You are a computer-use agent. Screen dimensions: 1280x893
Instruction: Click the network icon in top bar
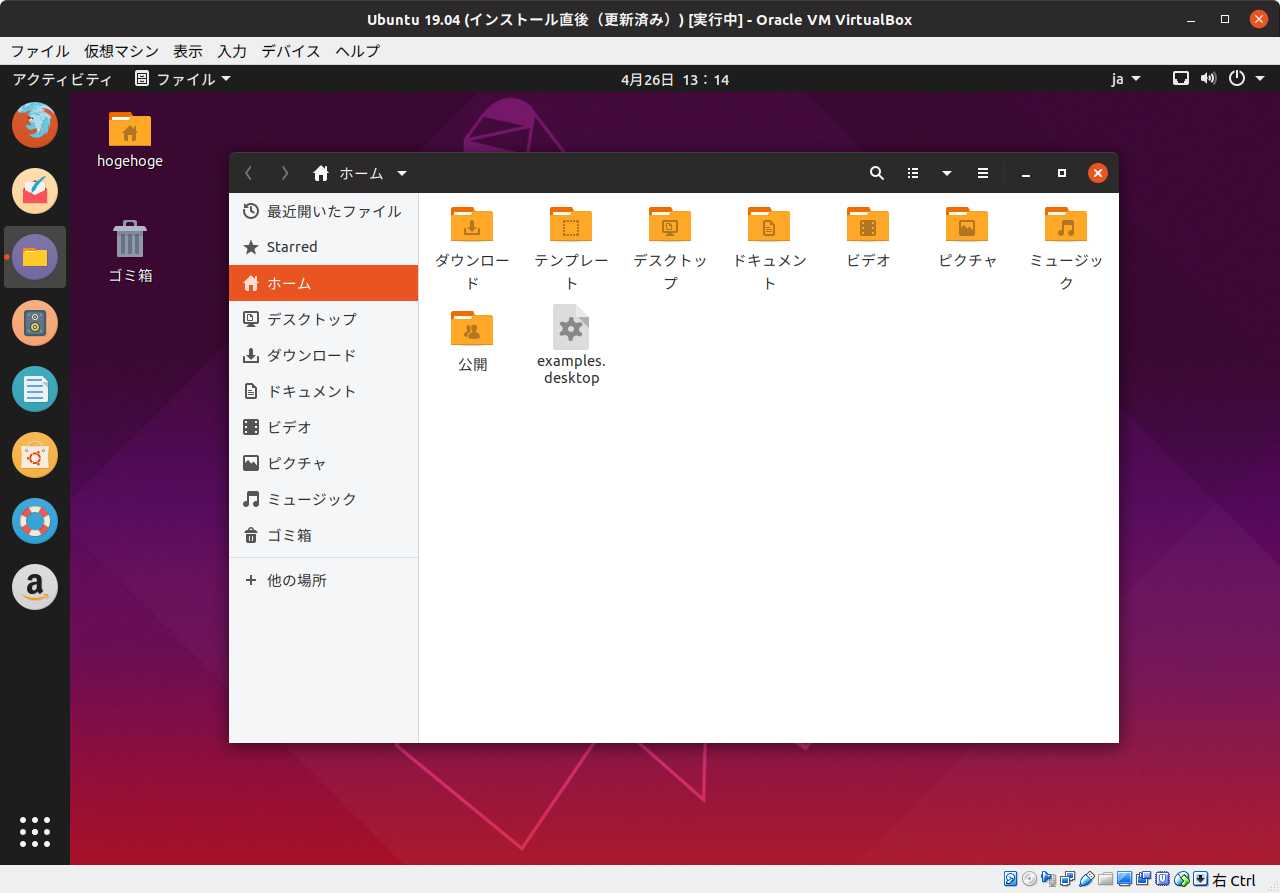pos(1181,78)
